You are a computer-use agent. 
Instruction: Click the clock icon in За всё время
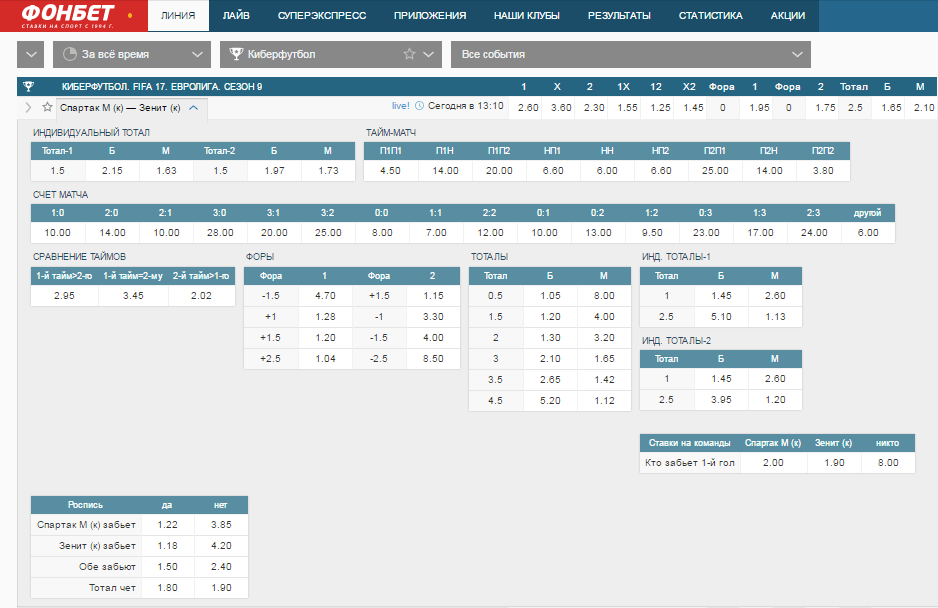click(x=70, y=54)
